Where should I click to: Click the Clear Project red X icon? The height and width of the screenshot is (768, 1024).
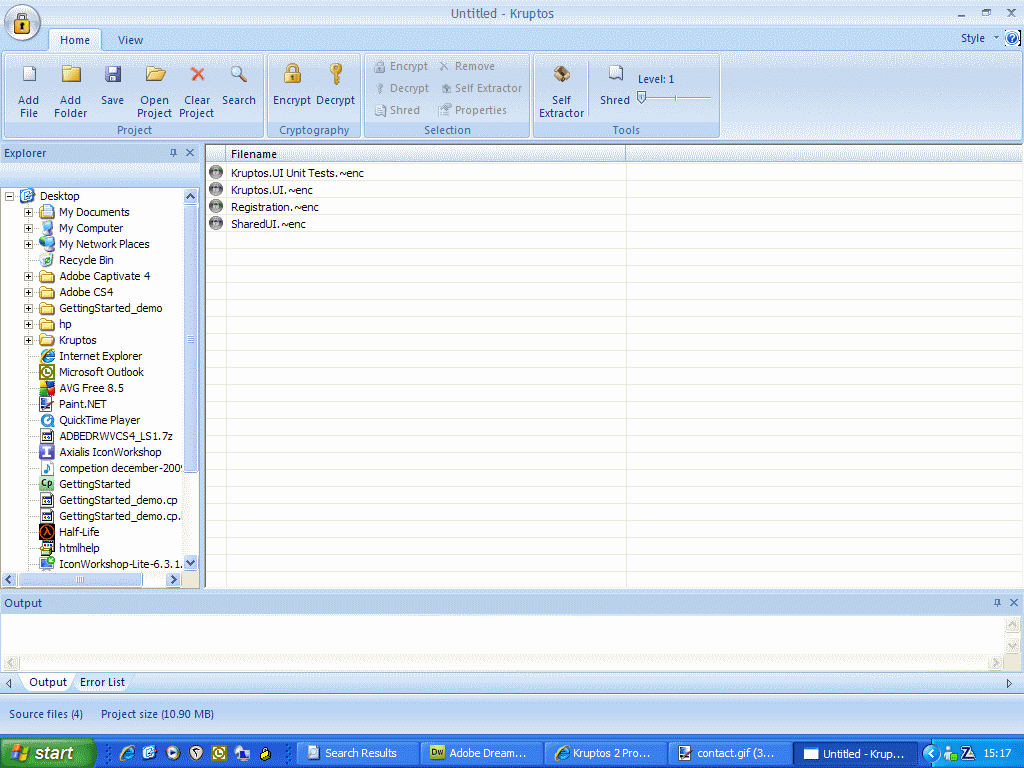(197, 75)
